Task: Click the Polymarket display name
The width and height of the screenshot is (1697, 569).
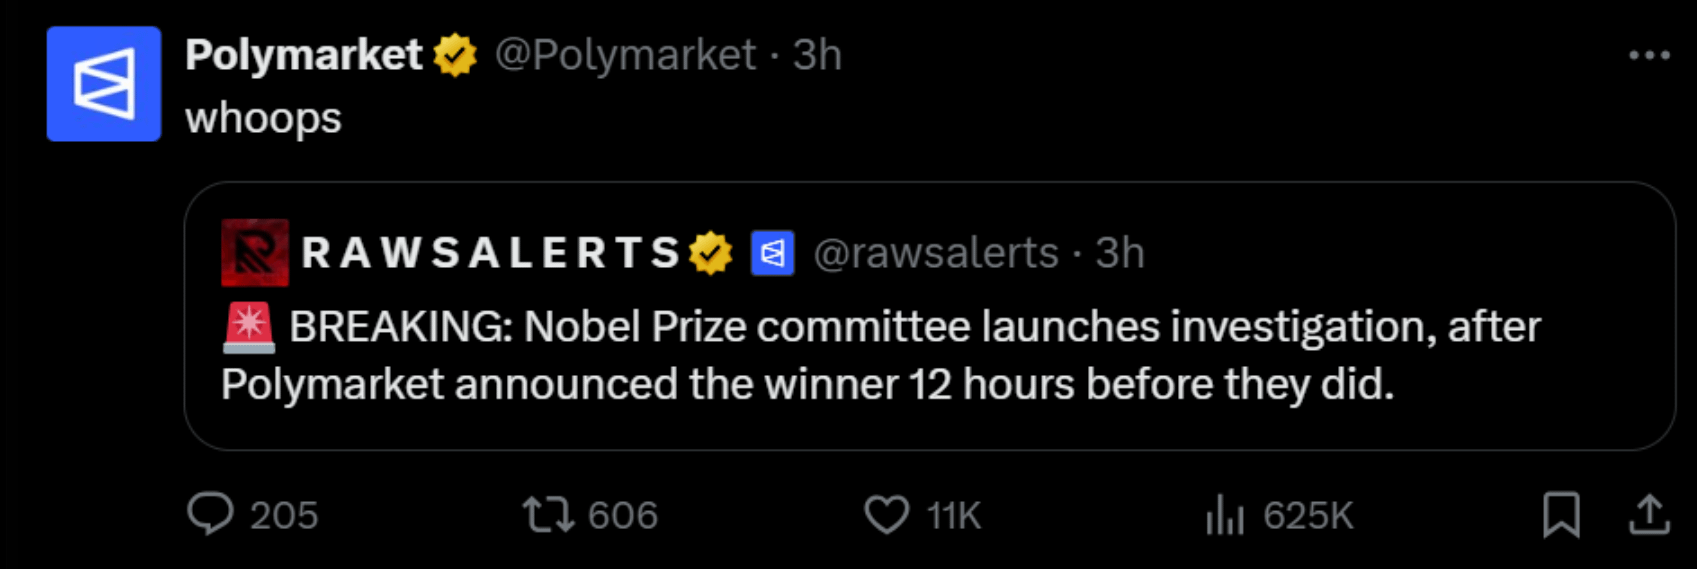Action: (x=303, y=55)
